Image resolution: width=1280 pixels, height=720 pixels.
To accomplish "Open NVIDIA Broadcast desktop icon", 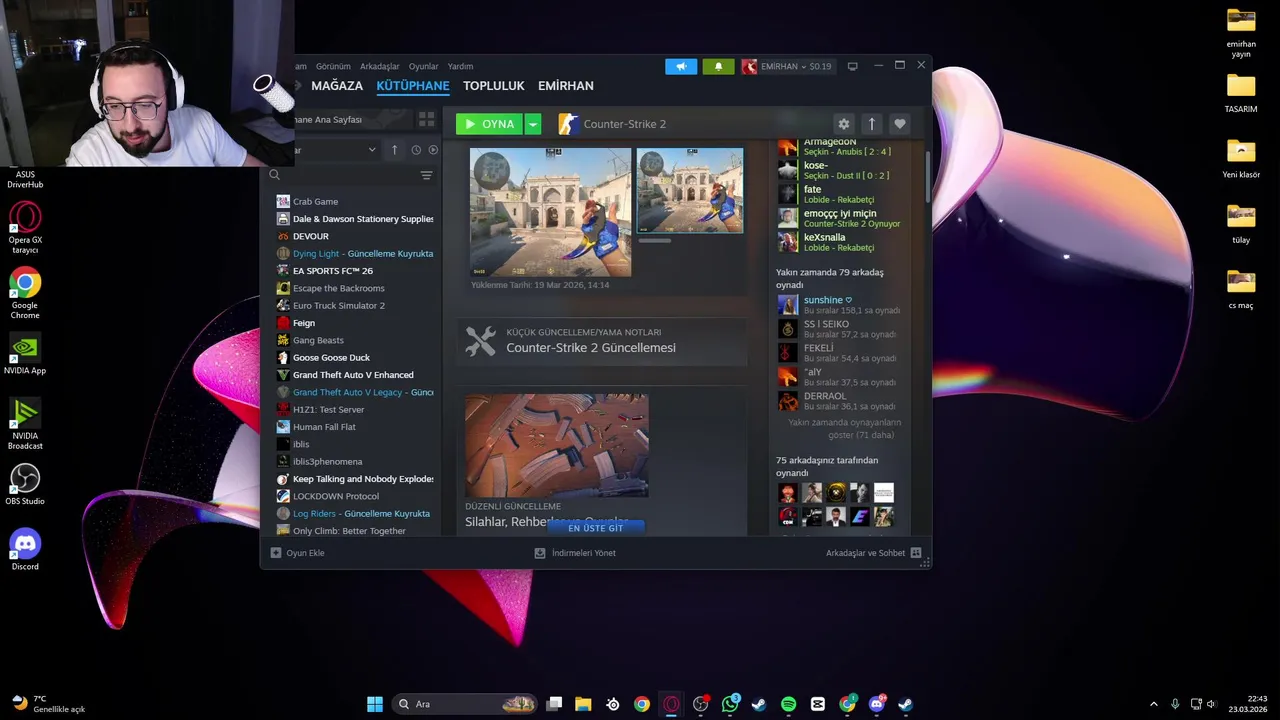I will pyautogui.click(x=25, y=424).
